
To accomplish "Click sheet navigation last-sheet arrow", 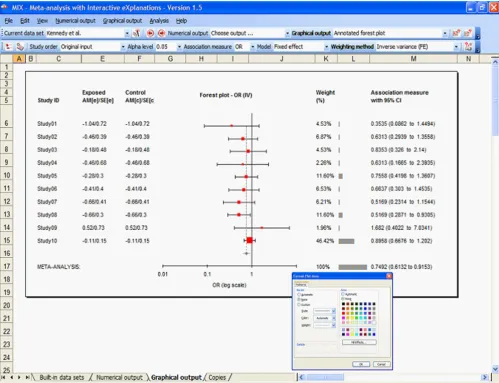I will click(27, 377).
